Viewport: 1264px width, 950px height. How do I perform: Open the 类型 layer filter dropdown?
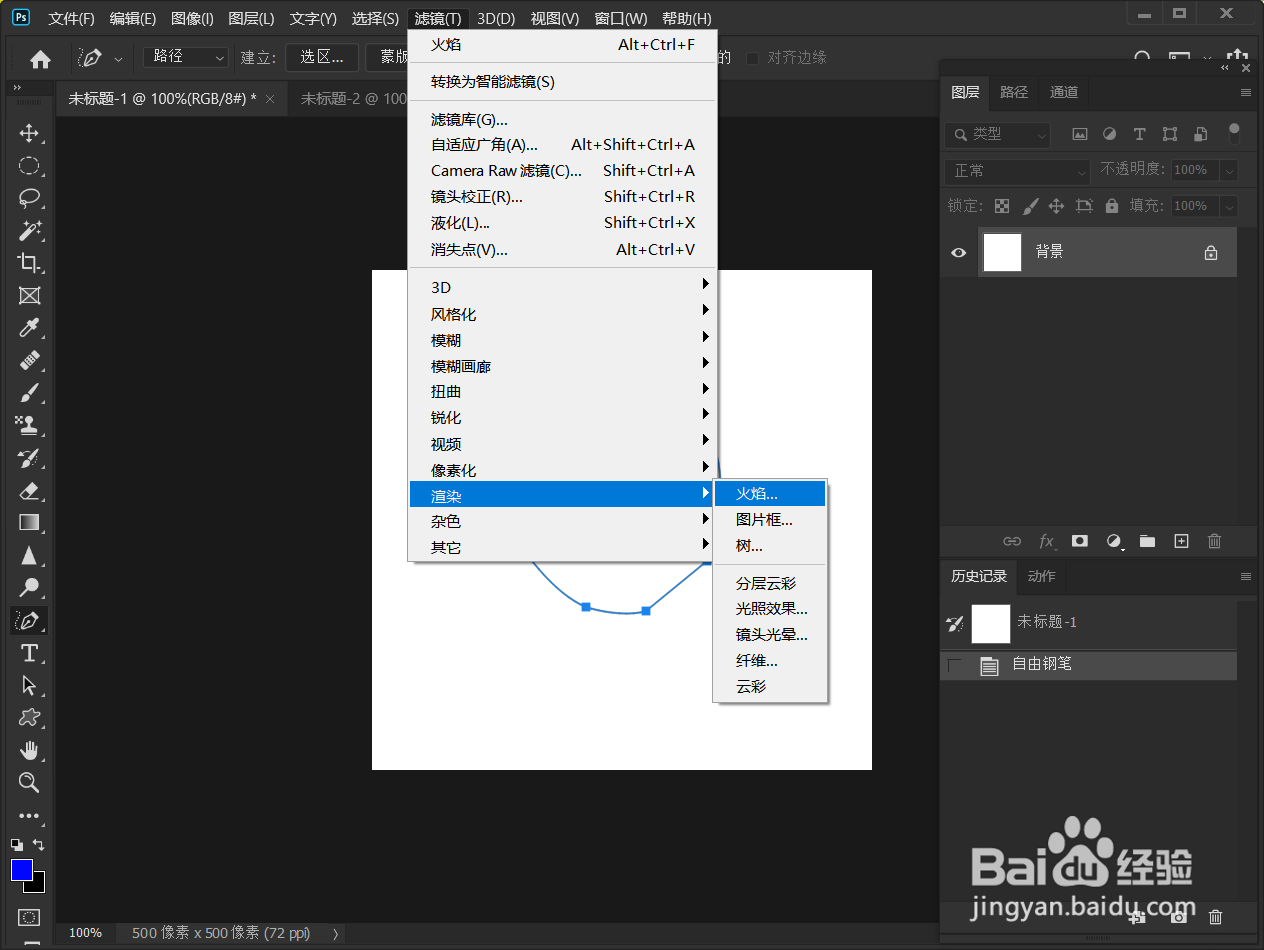click(998, 134)
